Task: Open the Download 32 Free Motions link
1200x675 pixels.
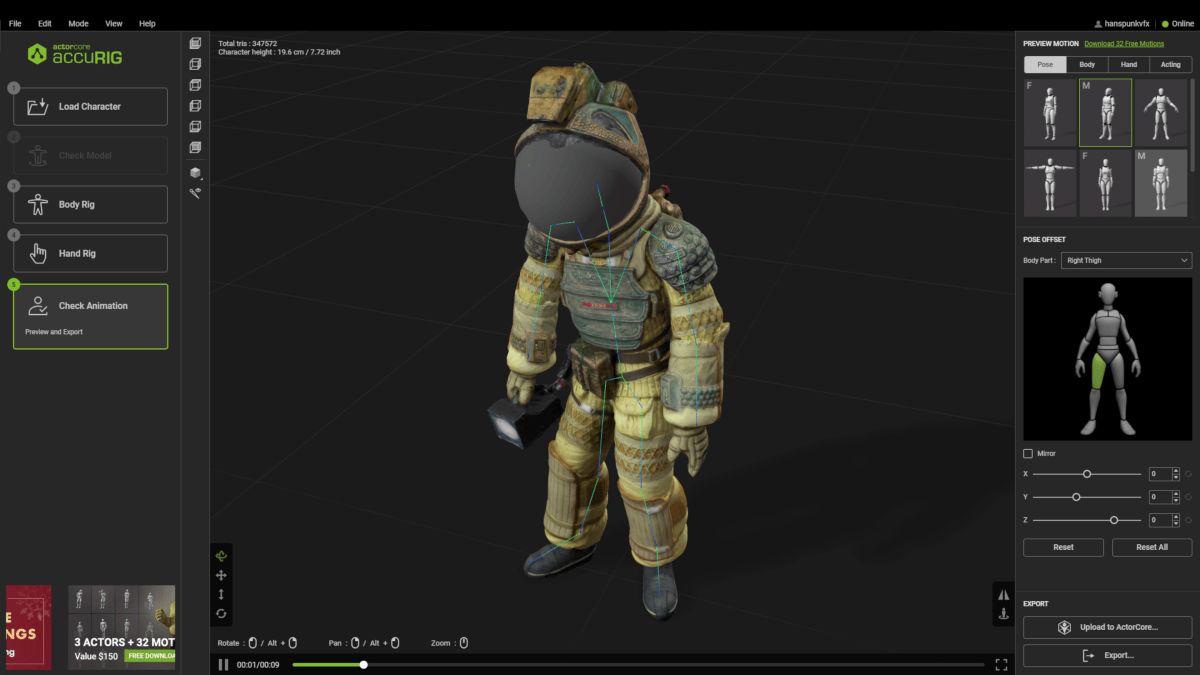Action: pyautogui.click(x=1124, y=44)
